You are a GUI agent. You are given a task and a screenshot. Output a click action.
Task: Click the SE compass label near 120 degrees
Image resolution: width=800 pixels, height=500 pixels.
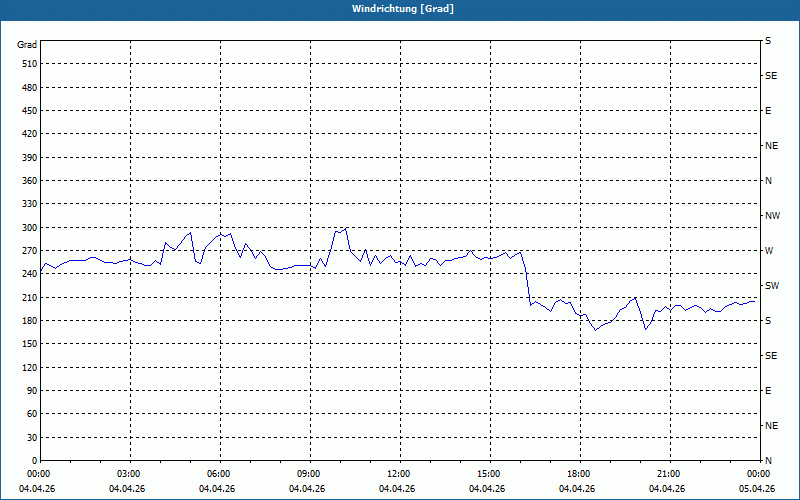[x=771, y=356]
